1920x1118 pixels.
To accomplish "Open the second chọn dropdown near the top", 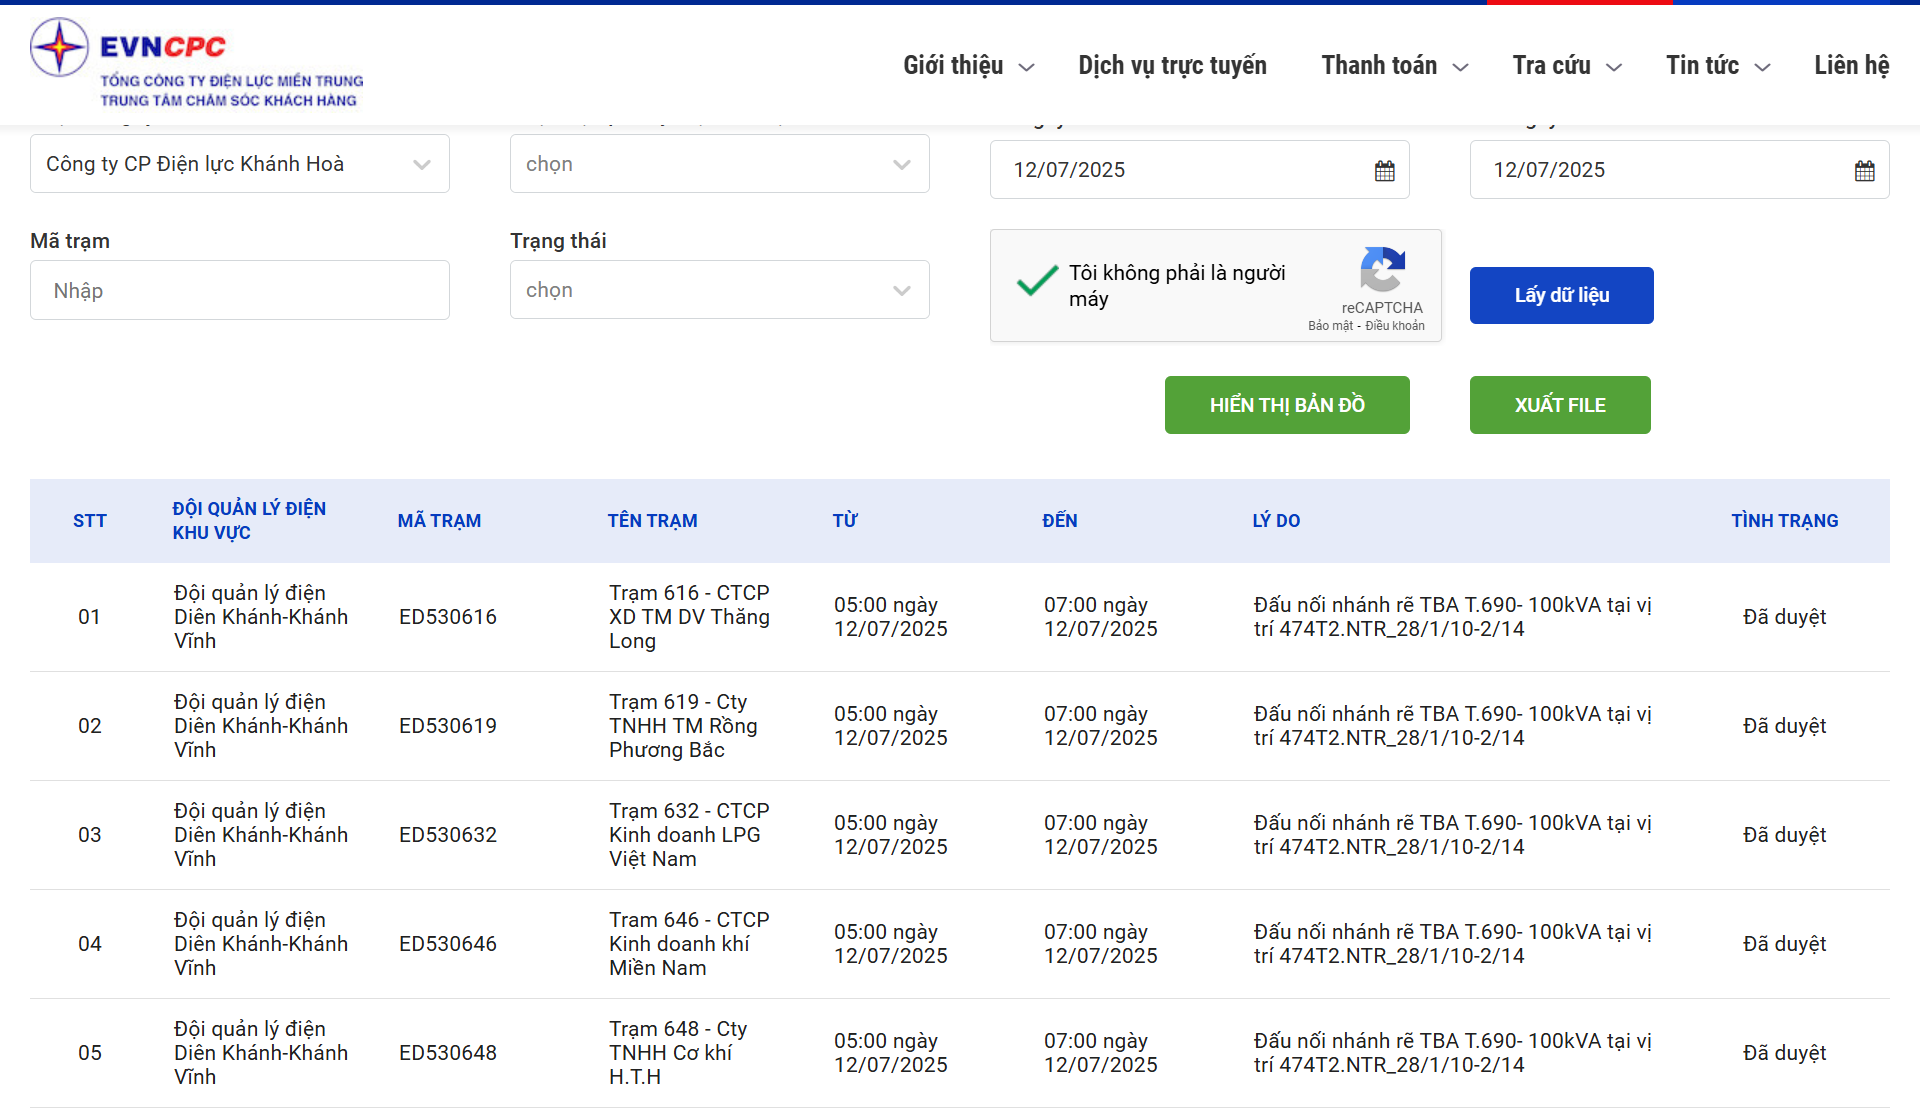I will pos(719,163).
